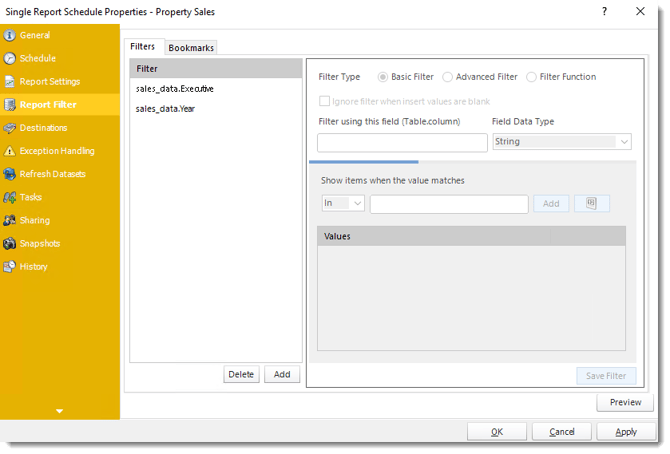Viewport: 670px width, 454px height.
Task: Expand more sidebar items with down arrow
Action: coord(59,411)
